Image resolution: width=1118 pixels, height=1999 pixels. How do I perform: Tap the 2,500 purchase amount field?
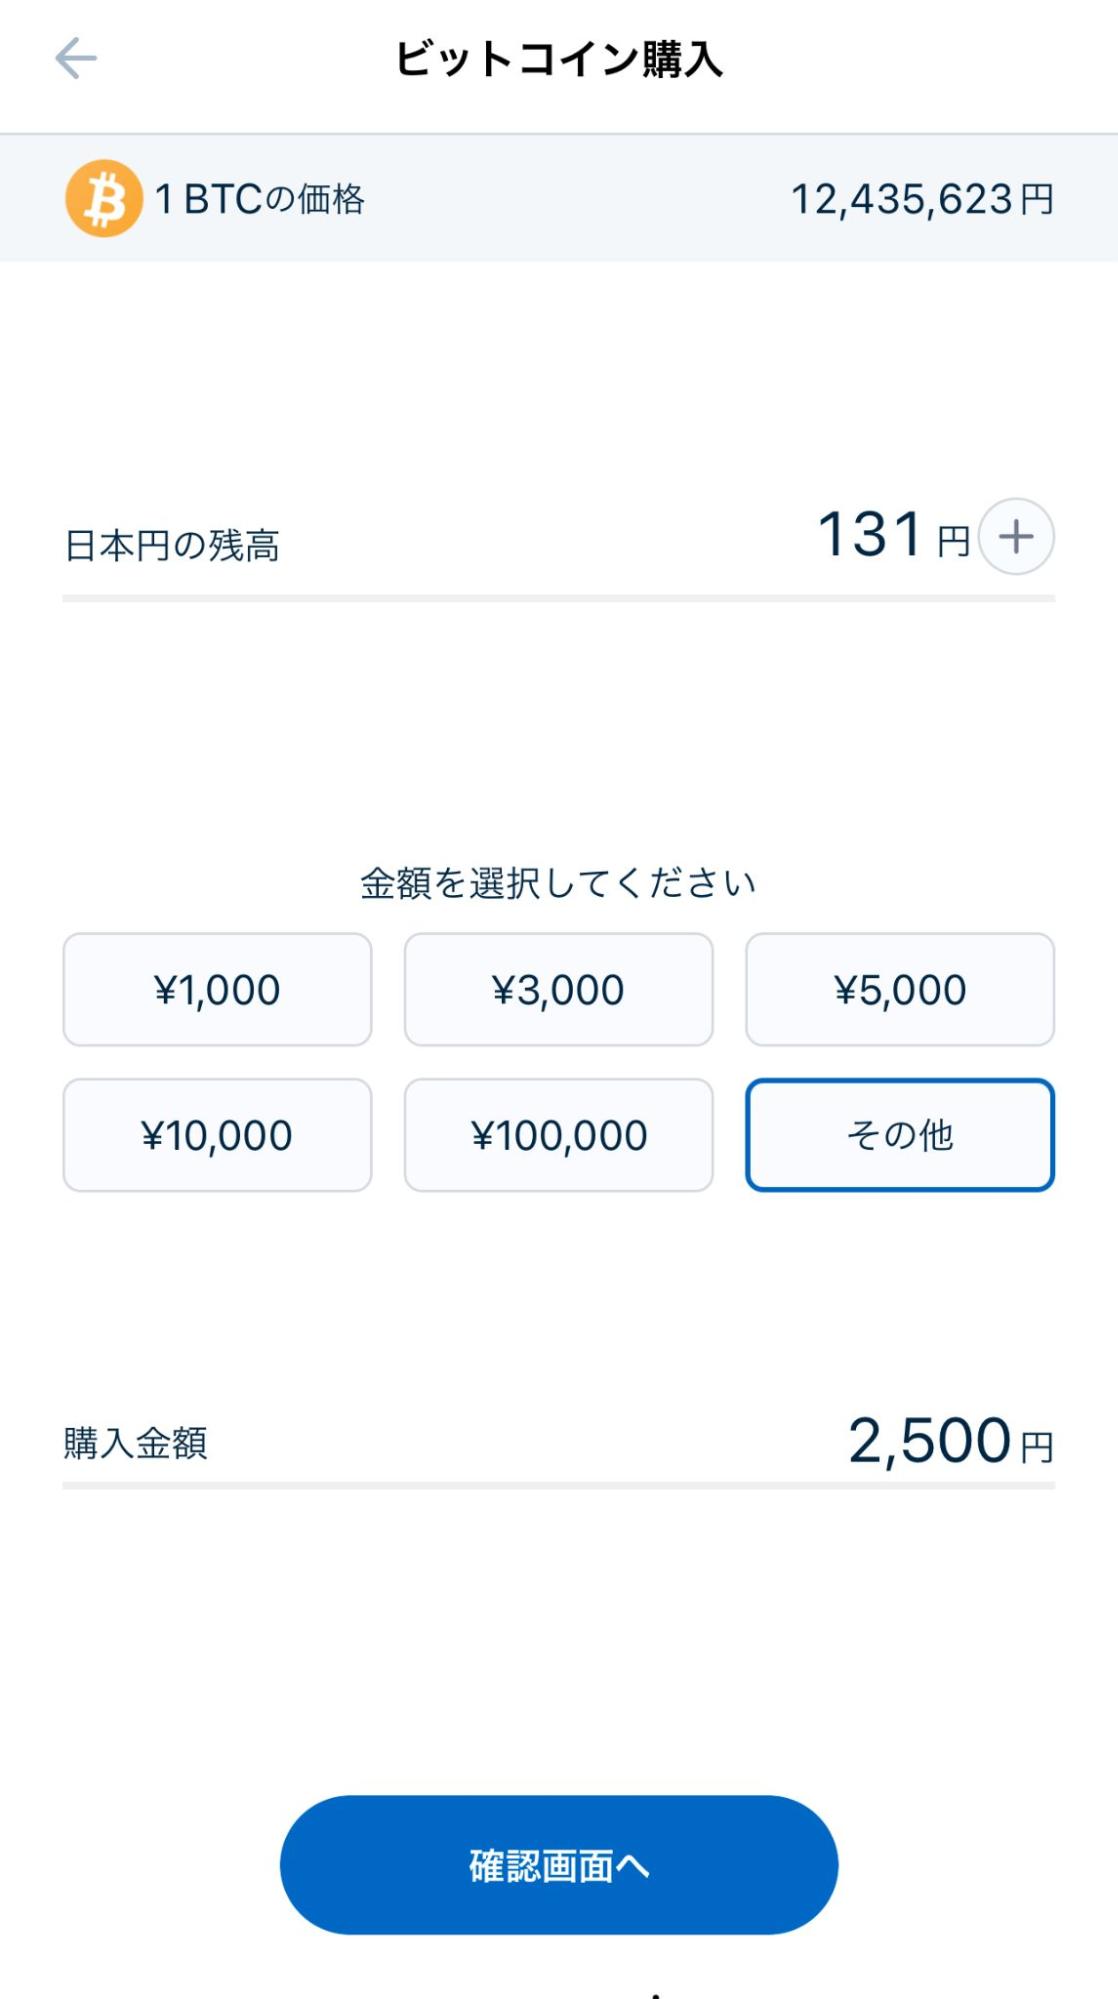(x=929, y=1441)
